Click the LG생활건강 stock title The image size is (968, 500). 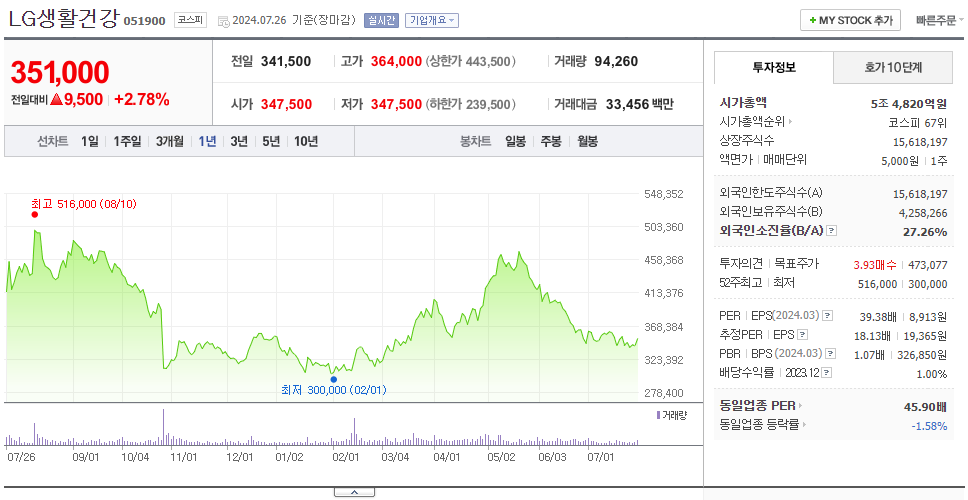[x=64, y=19]
